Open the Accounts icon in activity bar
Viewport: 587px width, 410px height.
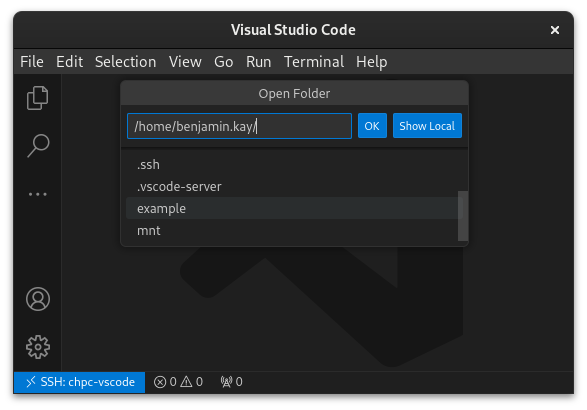point(37,299)
